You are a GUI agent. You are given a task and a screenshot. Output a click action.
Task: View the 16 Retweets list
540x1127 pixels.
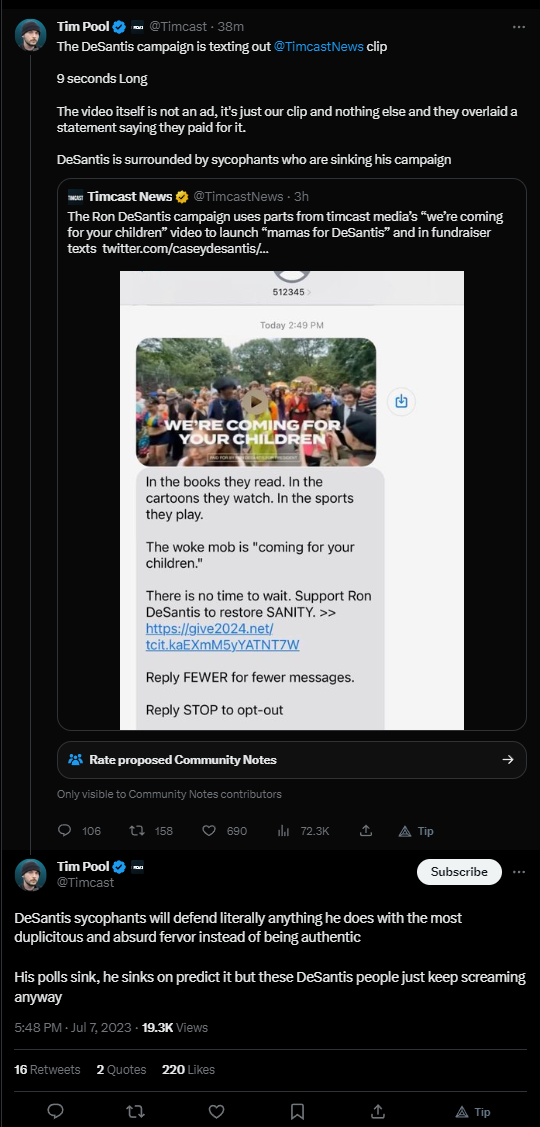[47, 1070]
